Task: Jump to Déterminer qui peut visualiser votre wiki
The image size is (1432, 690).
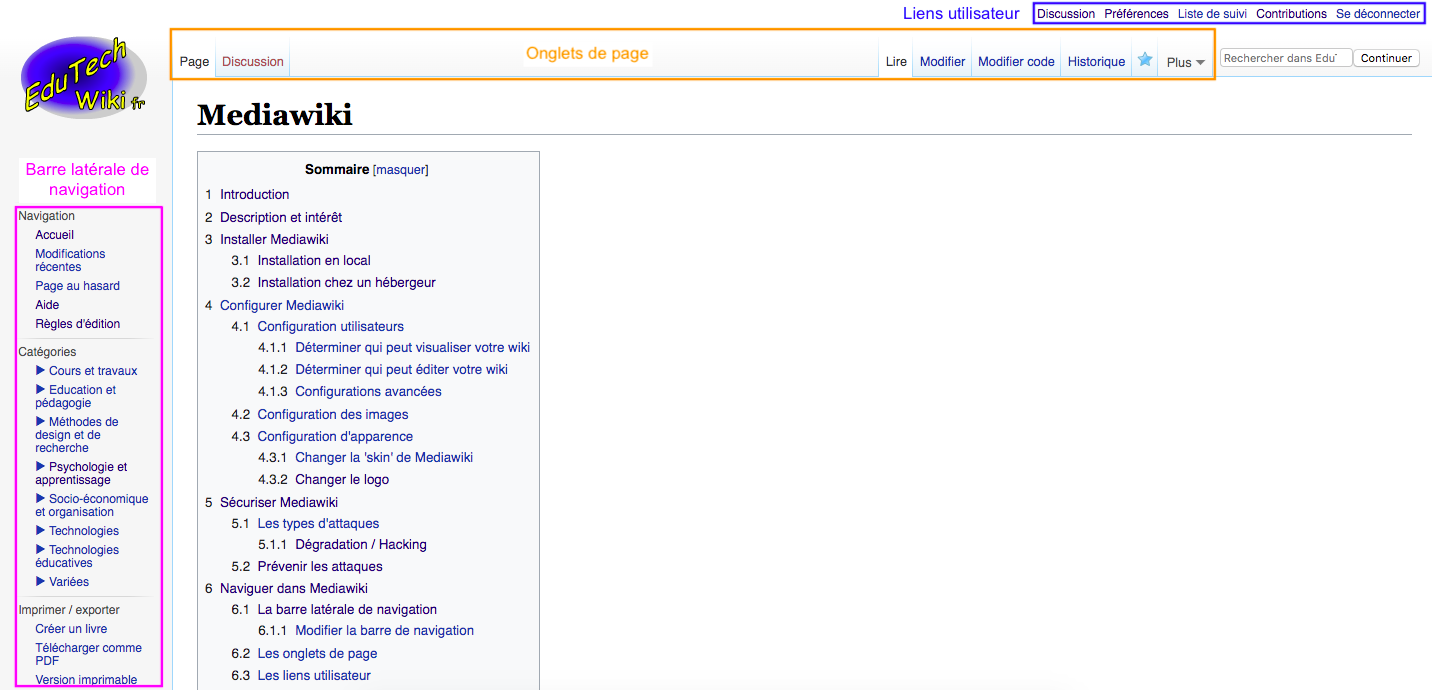Action: pyautogui.click(x=412, y=347)
